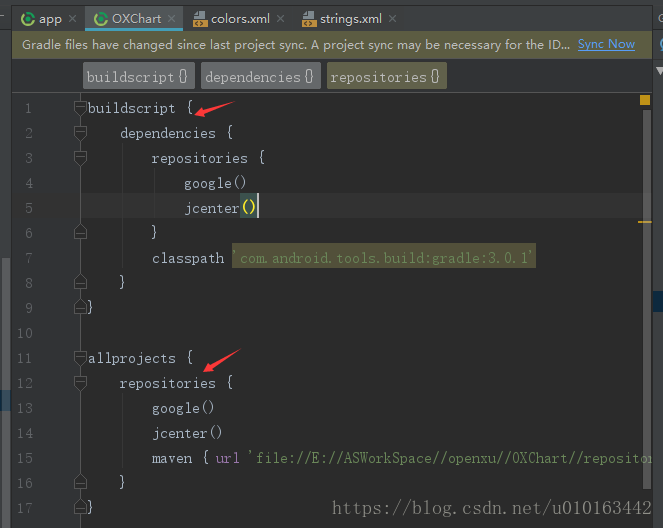The width and height of the screenshot is (663, 528).
Task: Open the colors.xml tab
Action: 240,19
